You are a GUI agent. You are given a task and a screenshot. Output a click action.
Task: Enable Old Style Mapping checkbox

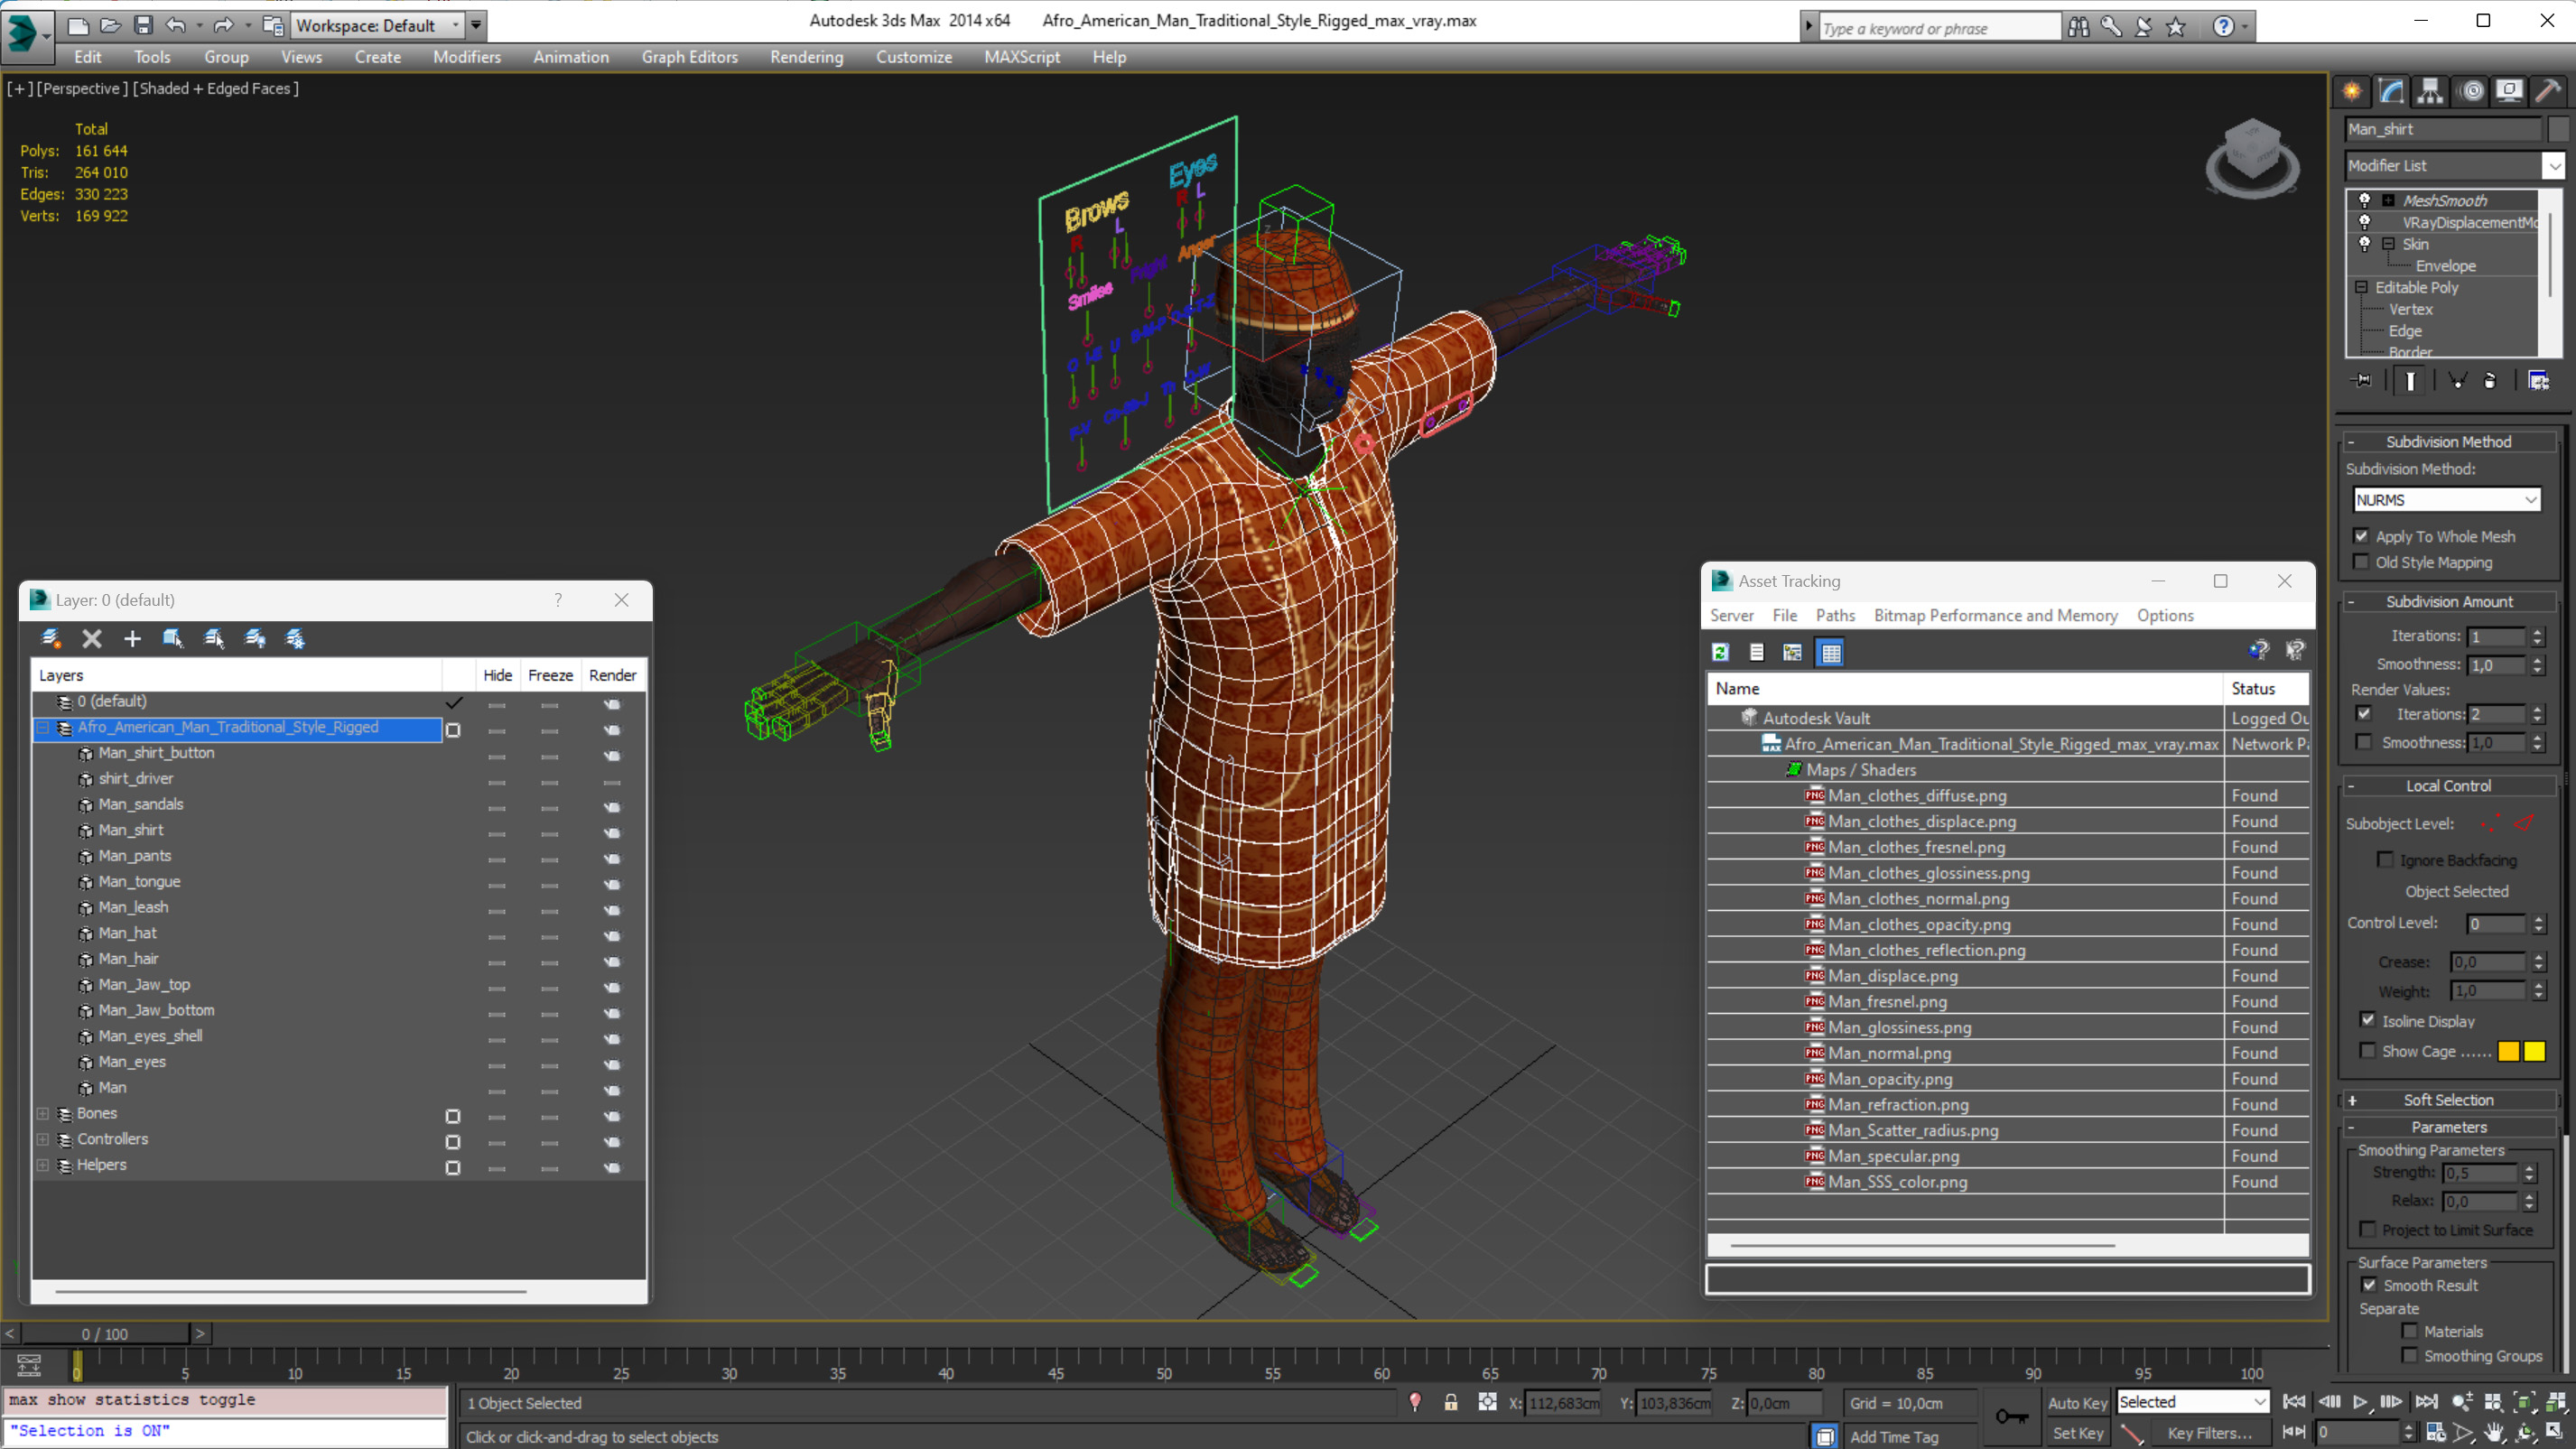point(2362,562)
